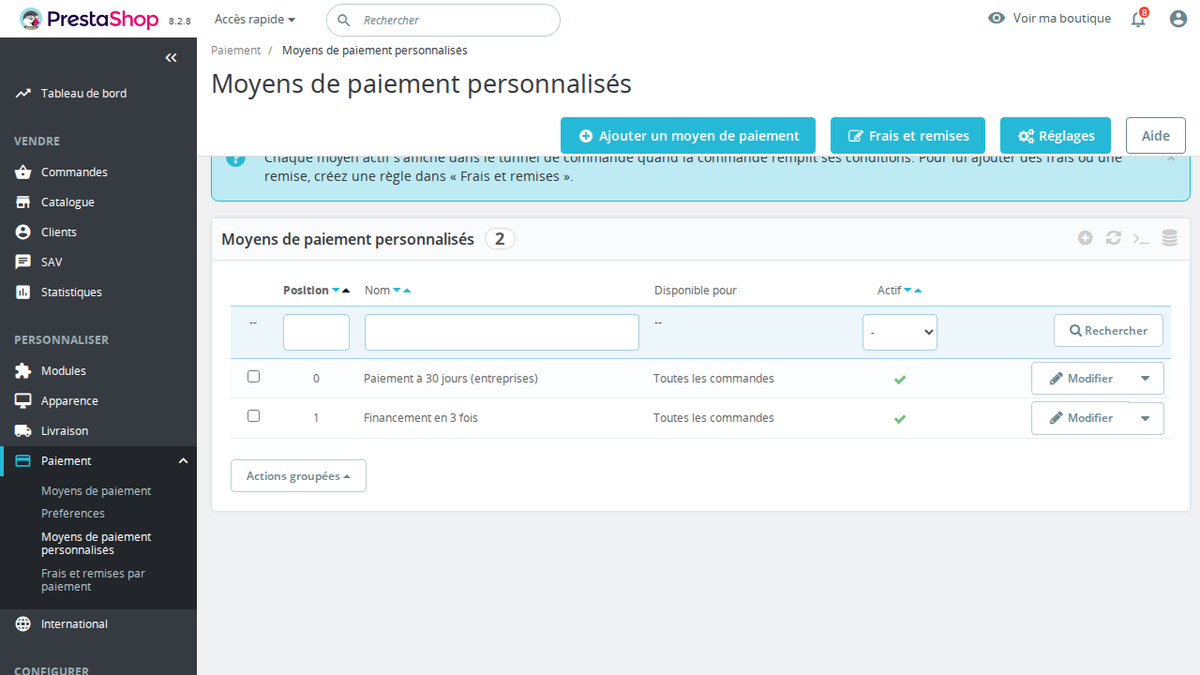The image size is (1200, 675).
Task: Click the 'Financement en 3 fois' name cell
Action: (421, 418)
